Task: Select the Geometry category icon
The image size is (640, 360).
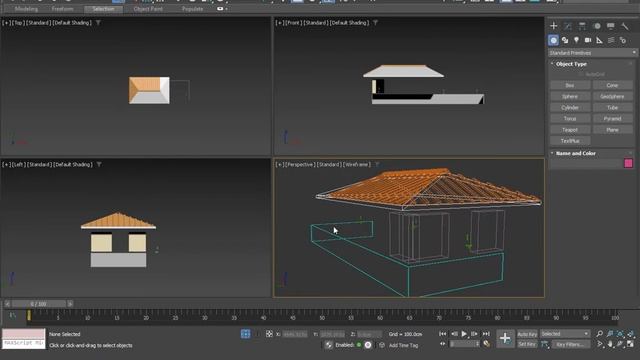Action: (553, 40)
